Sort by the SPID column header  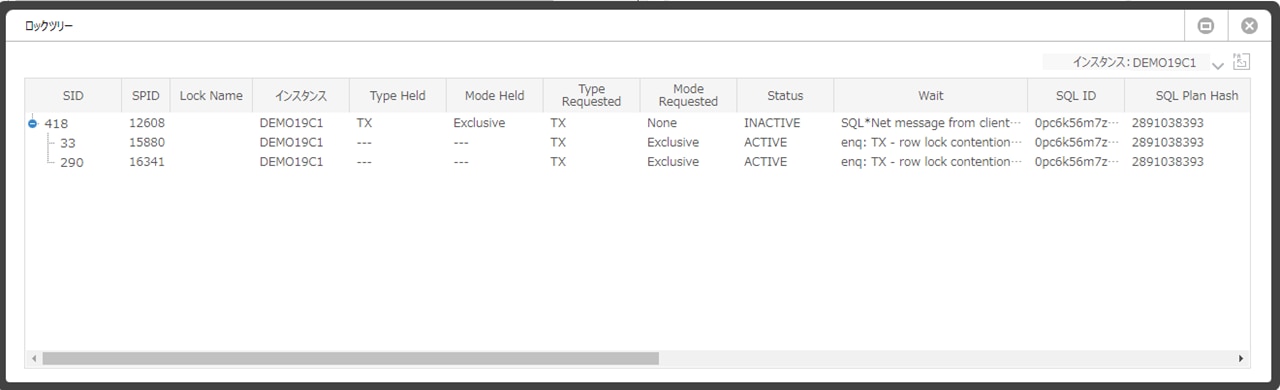click(146, 96)
